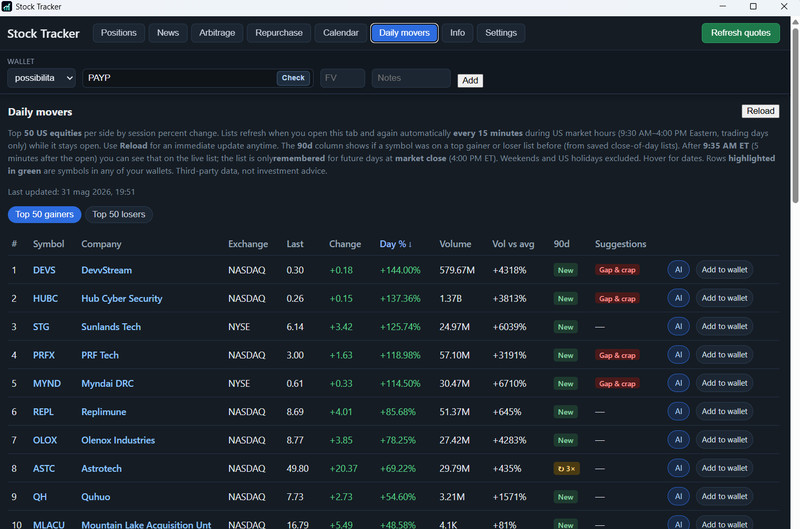Open AI analysis for DEVS row
Image resolution: width=800 pixels, height=529 pixels.
click(678, 270)
